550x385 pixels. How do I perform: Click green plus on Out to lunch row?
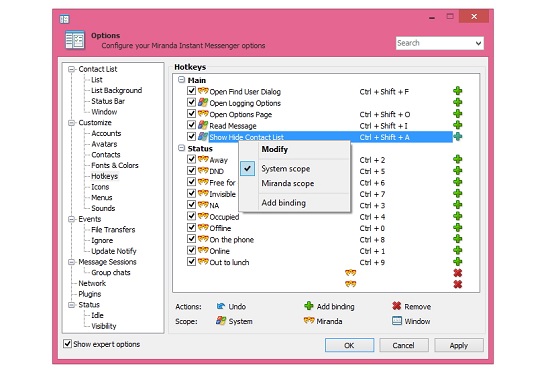coord(457,262)
